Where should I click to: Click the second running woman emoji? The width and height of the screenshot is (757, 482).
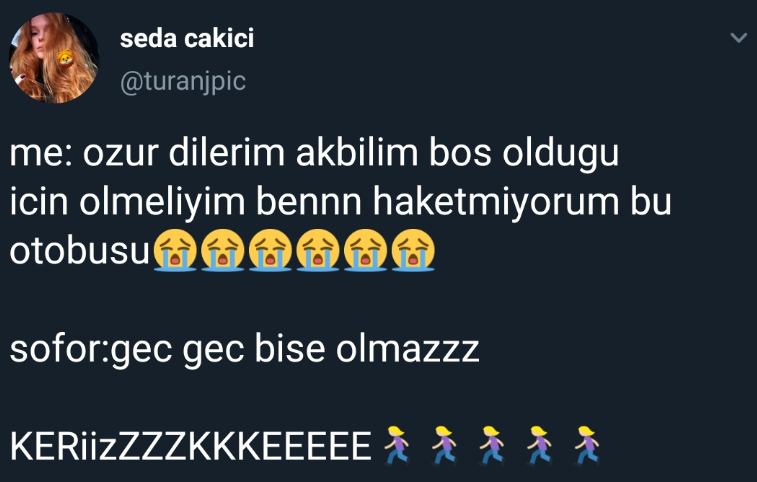pos(444,445)
